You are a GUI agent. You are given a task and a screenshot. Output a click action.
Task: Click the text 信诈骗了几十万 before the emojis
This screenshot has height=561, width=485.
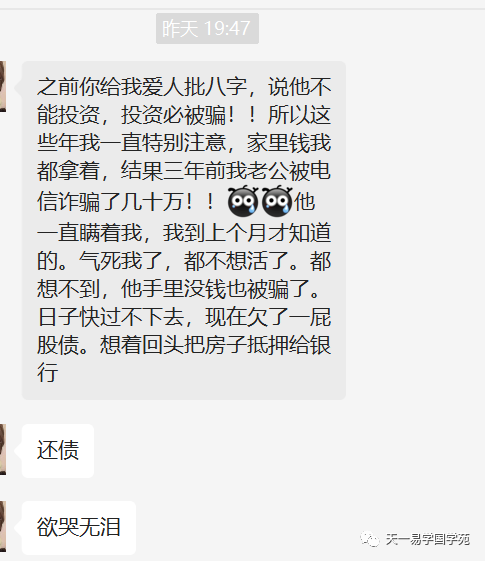click(111, 201)
